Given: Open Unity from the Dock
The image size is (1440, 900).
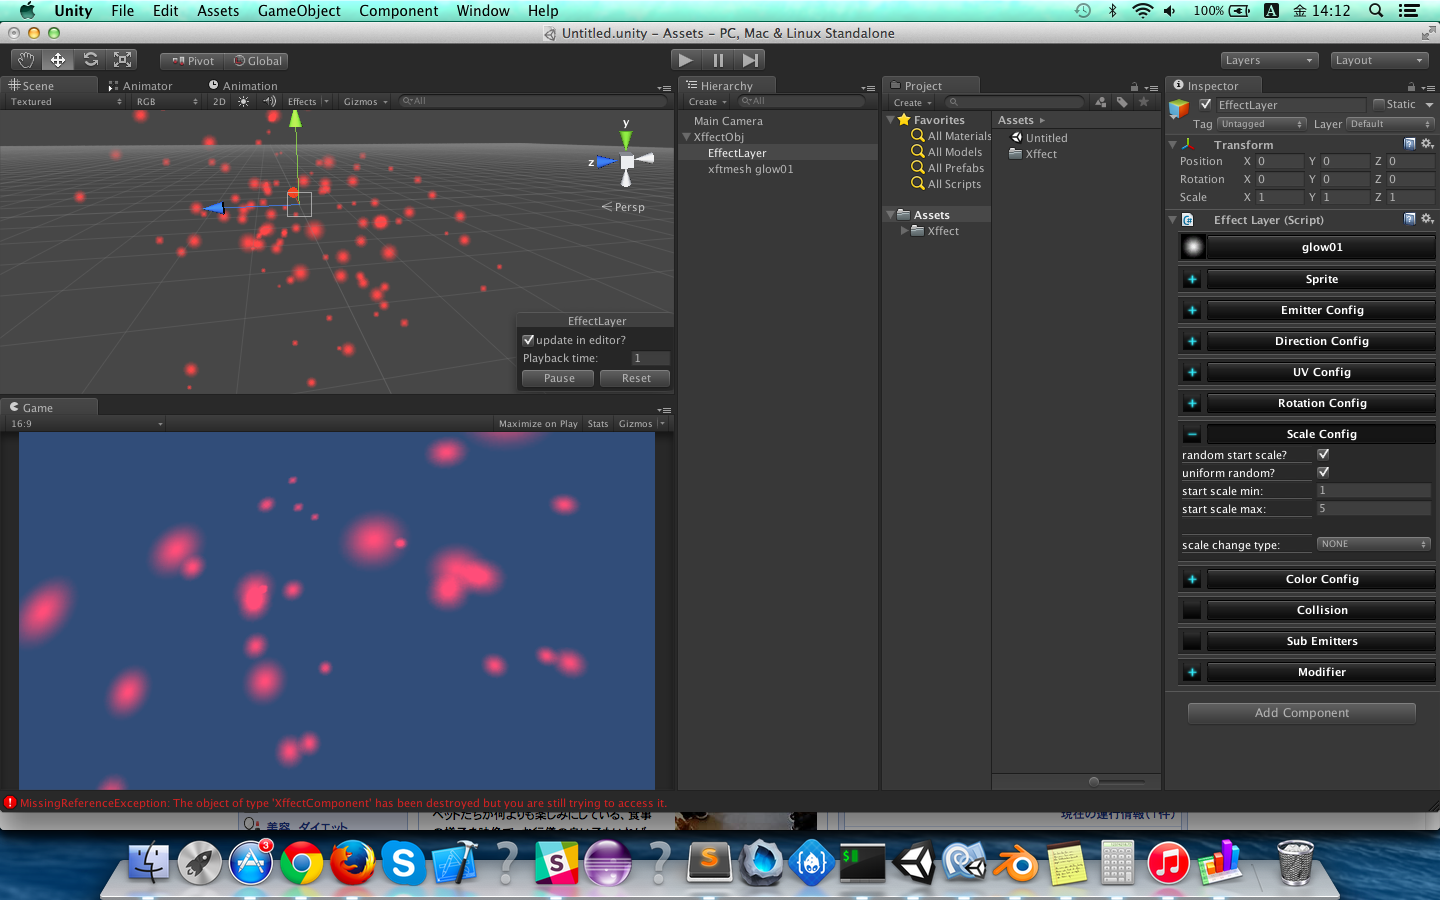Looking at the screenshot, I should pos(914,862).
